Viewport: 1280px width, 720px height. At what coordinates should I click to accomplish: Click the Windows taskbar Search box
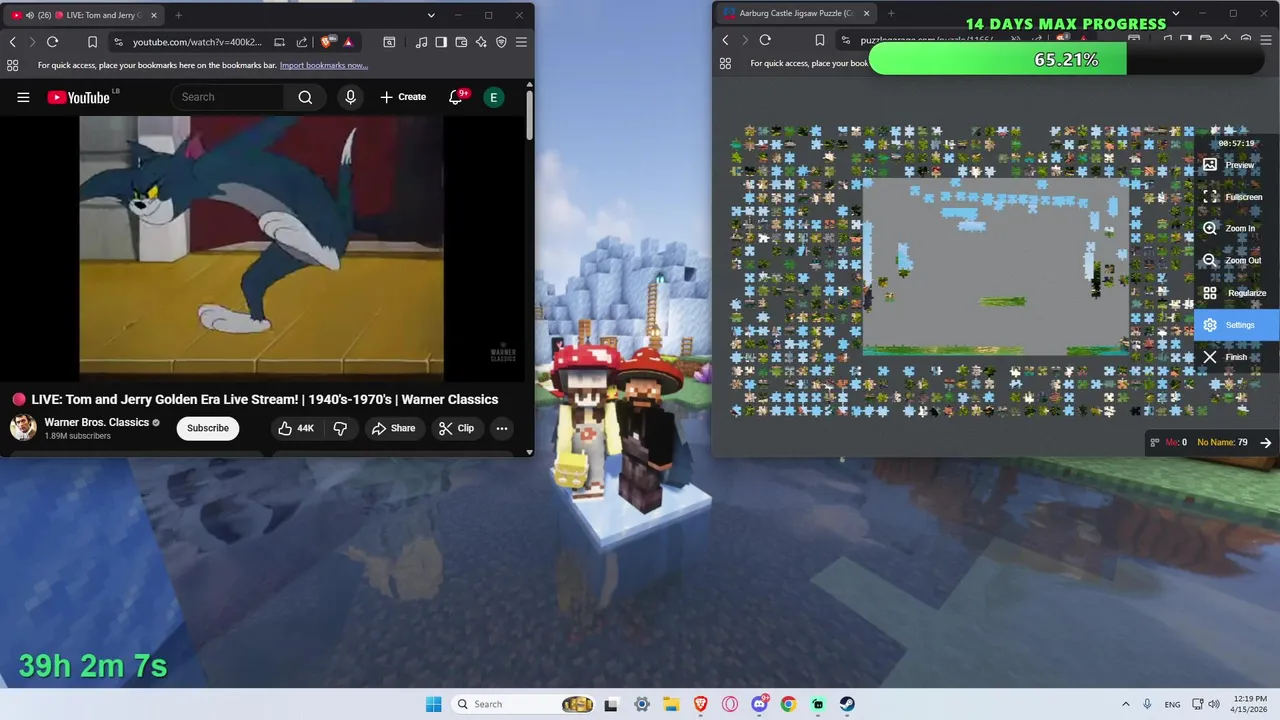coord(525,704)
